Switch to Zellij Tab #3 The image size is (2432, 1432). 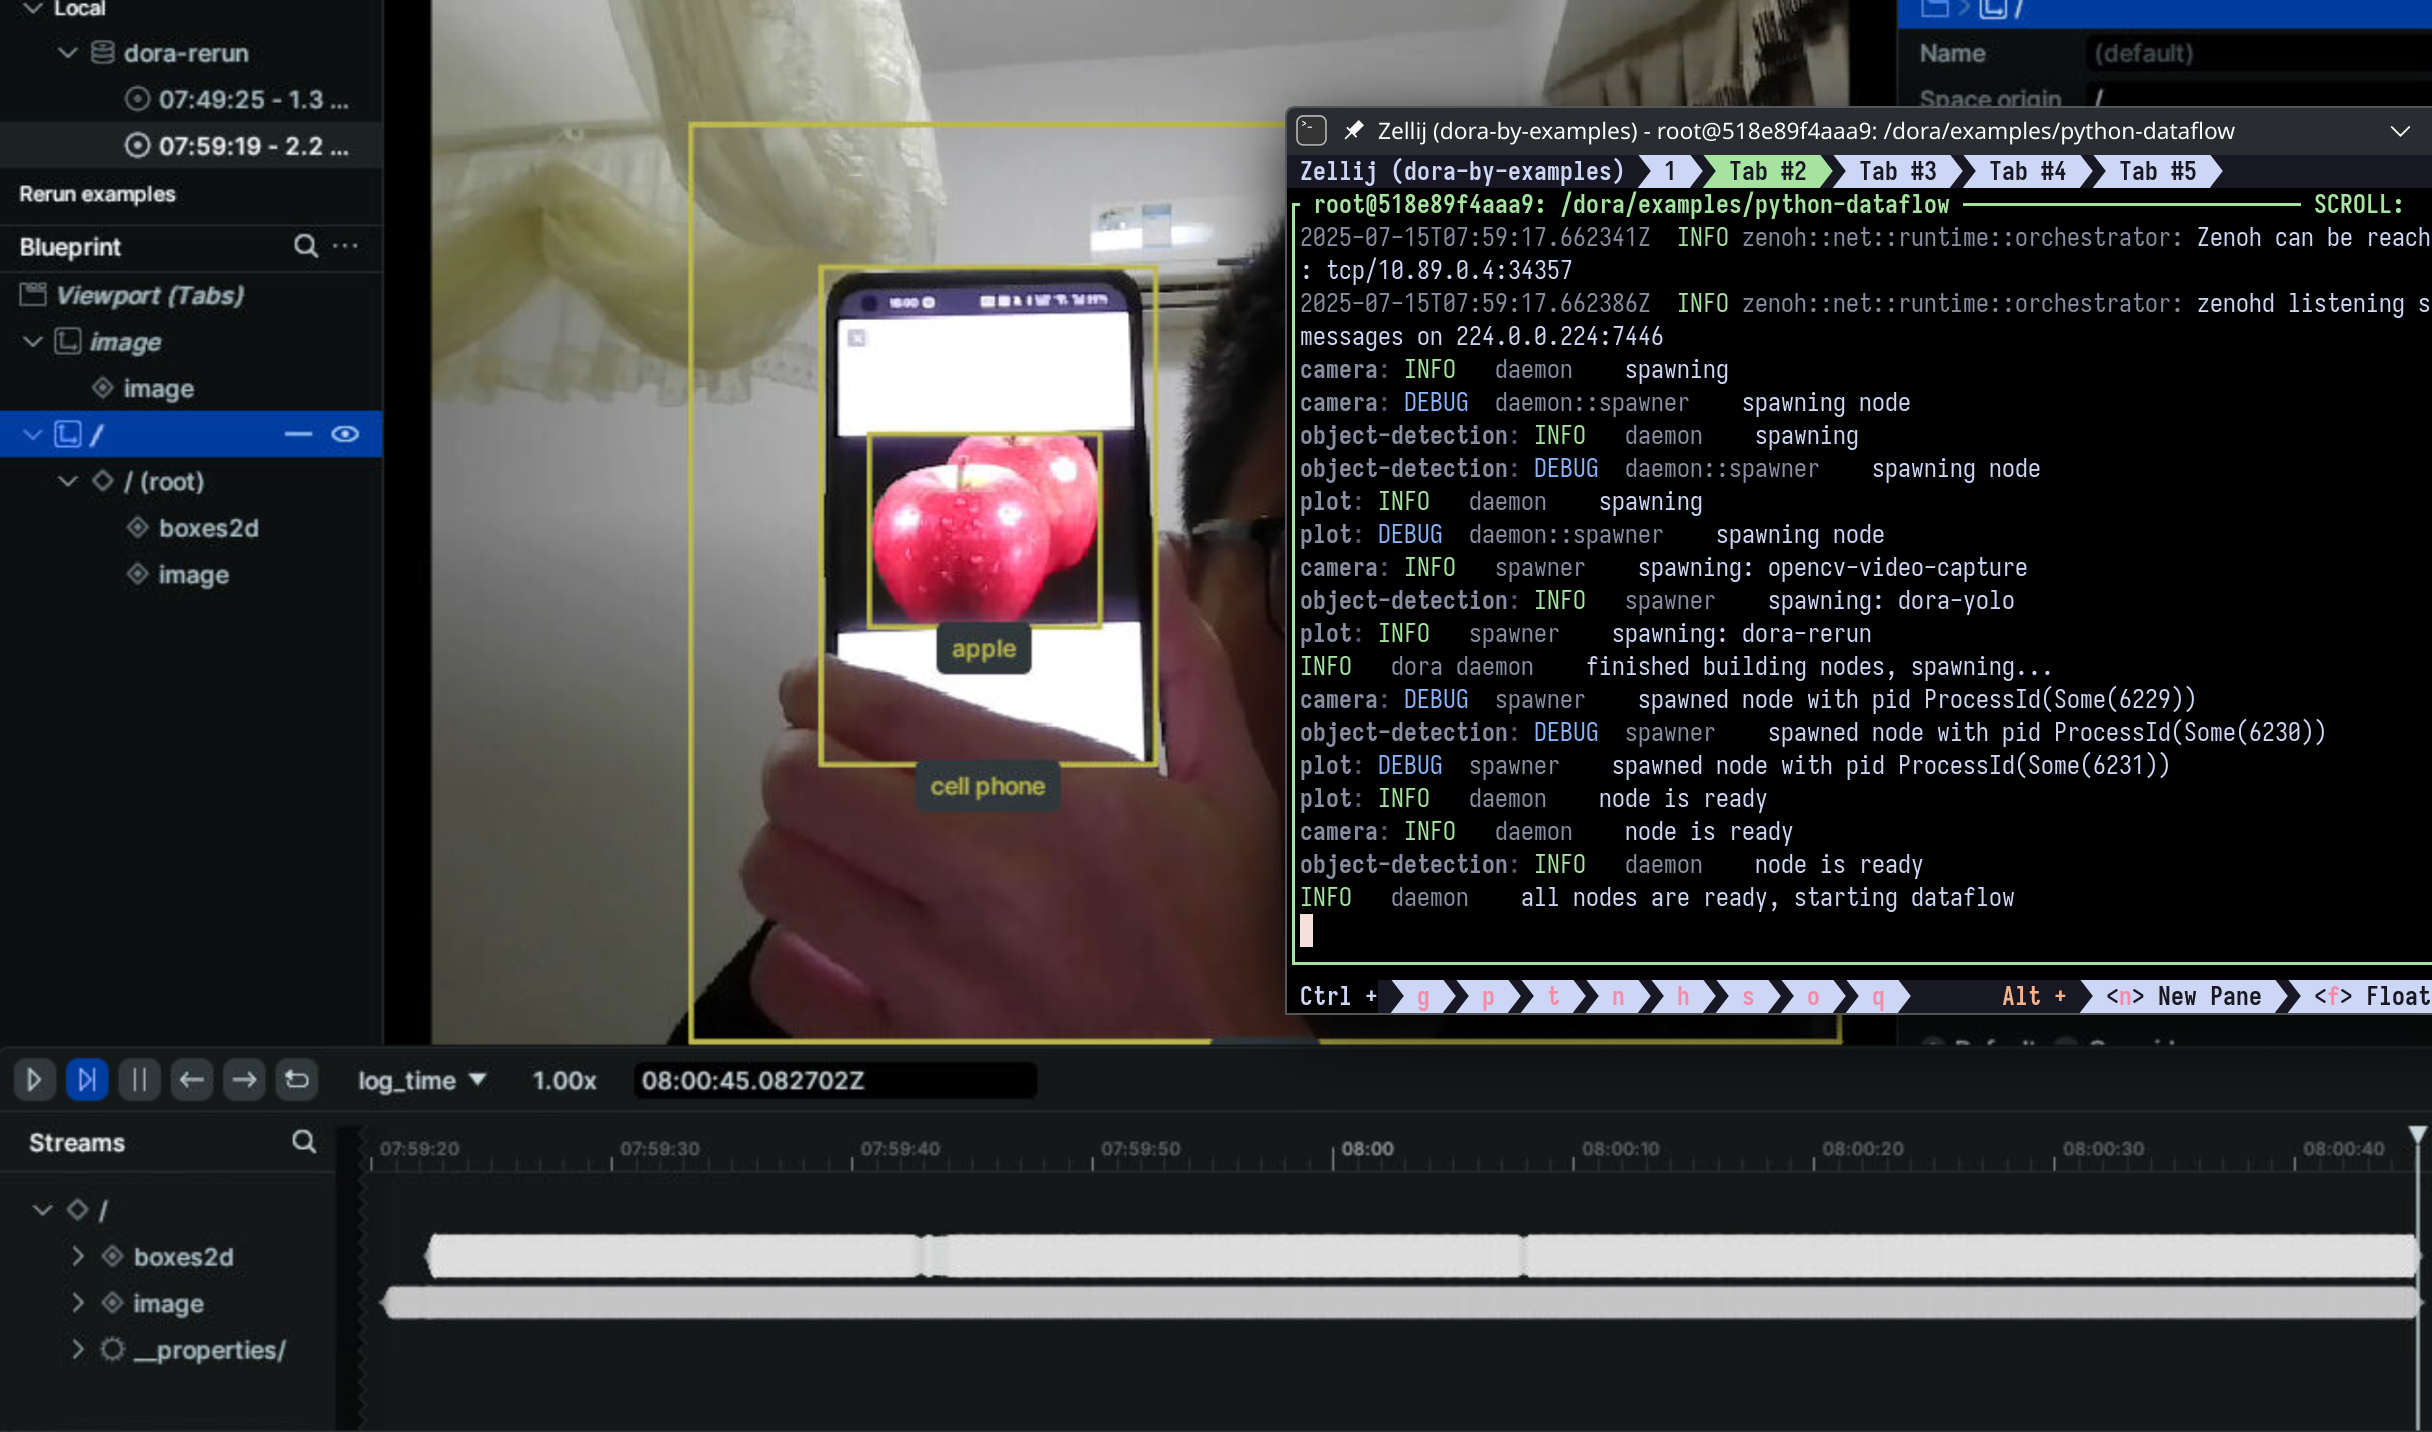[x=1897, y=172]
